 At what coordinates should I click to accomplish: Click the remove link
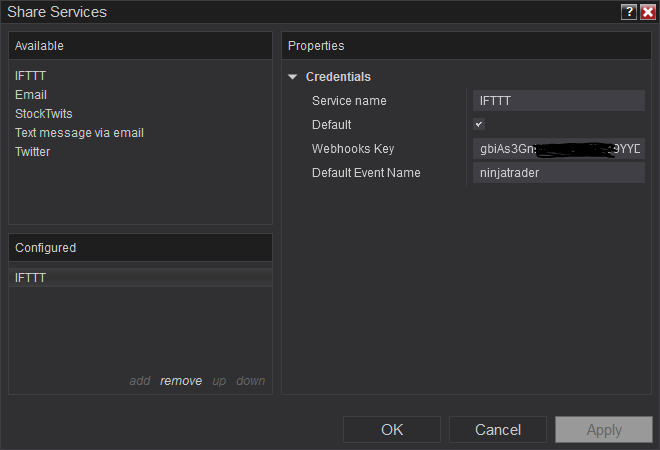click(x=181, y=381)
